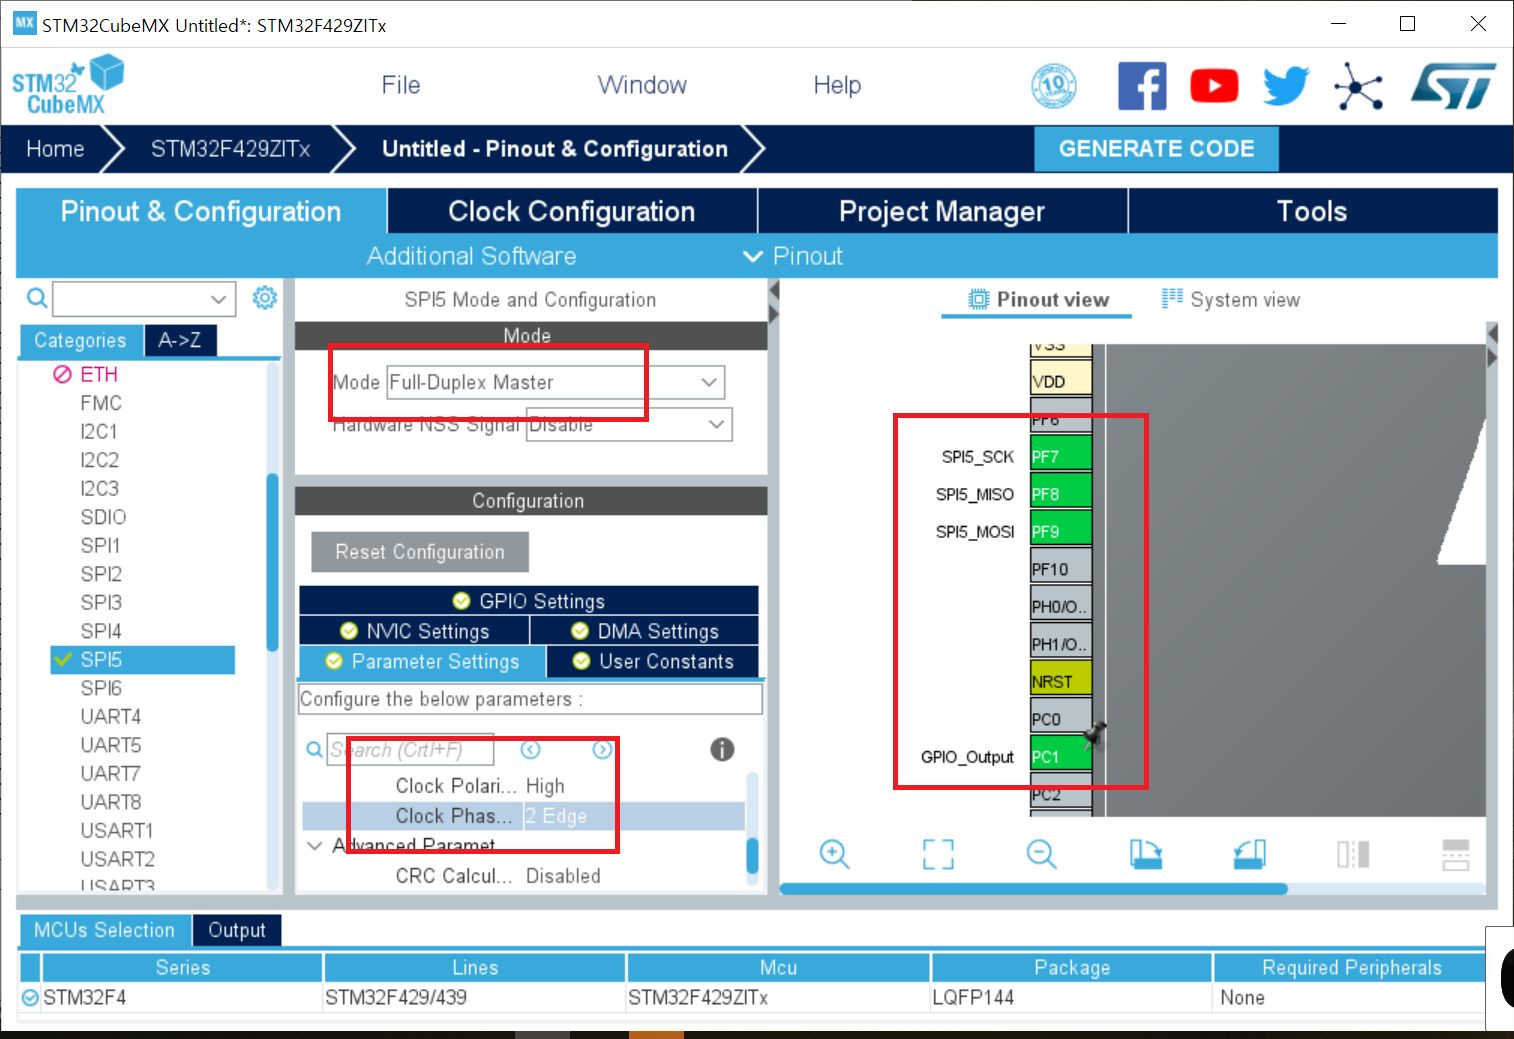The height and width of the screenshot is (1039, 1514).
Task: Click the parameter info icon
Action: [722, 749]
